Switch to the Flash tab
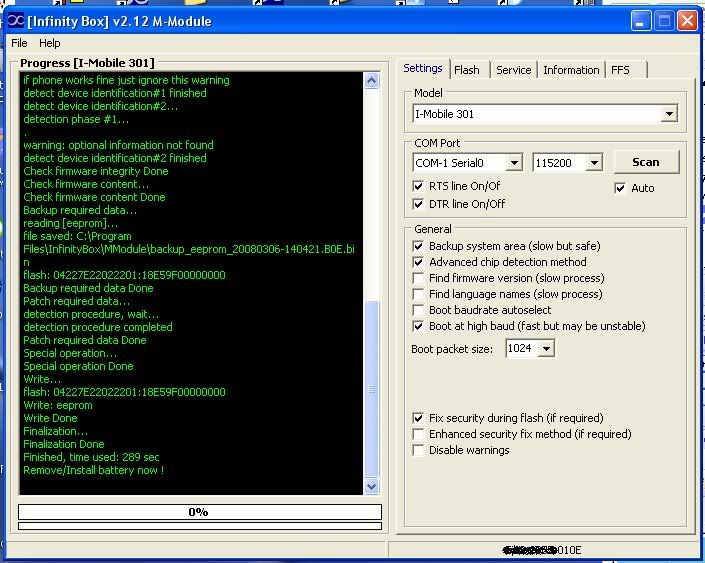705x563 pixels. pos(467,70)
